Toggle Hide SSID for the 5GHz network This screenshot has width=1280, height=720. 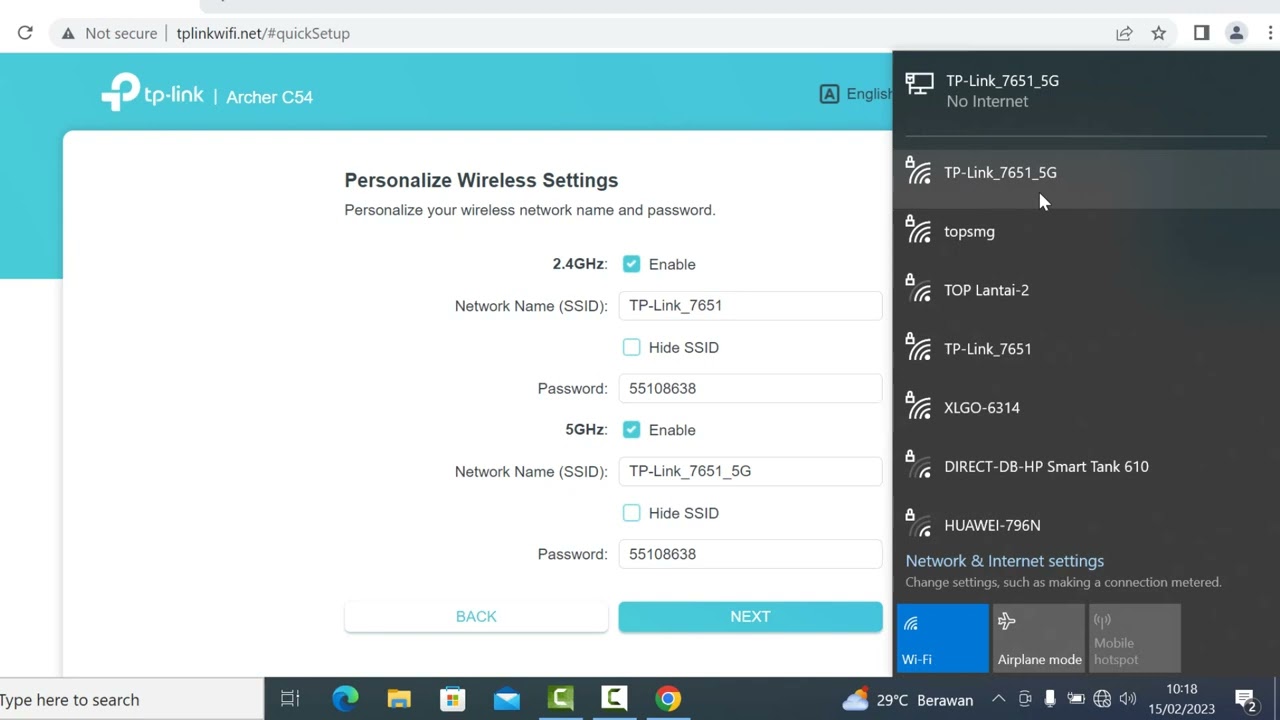click(631, 513)
